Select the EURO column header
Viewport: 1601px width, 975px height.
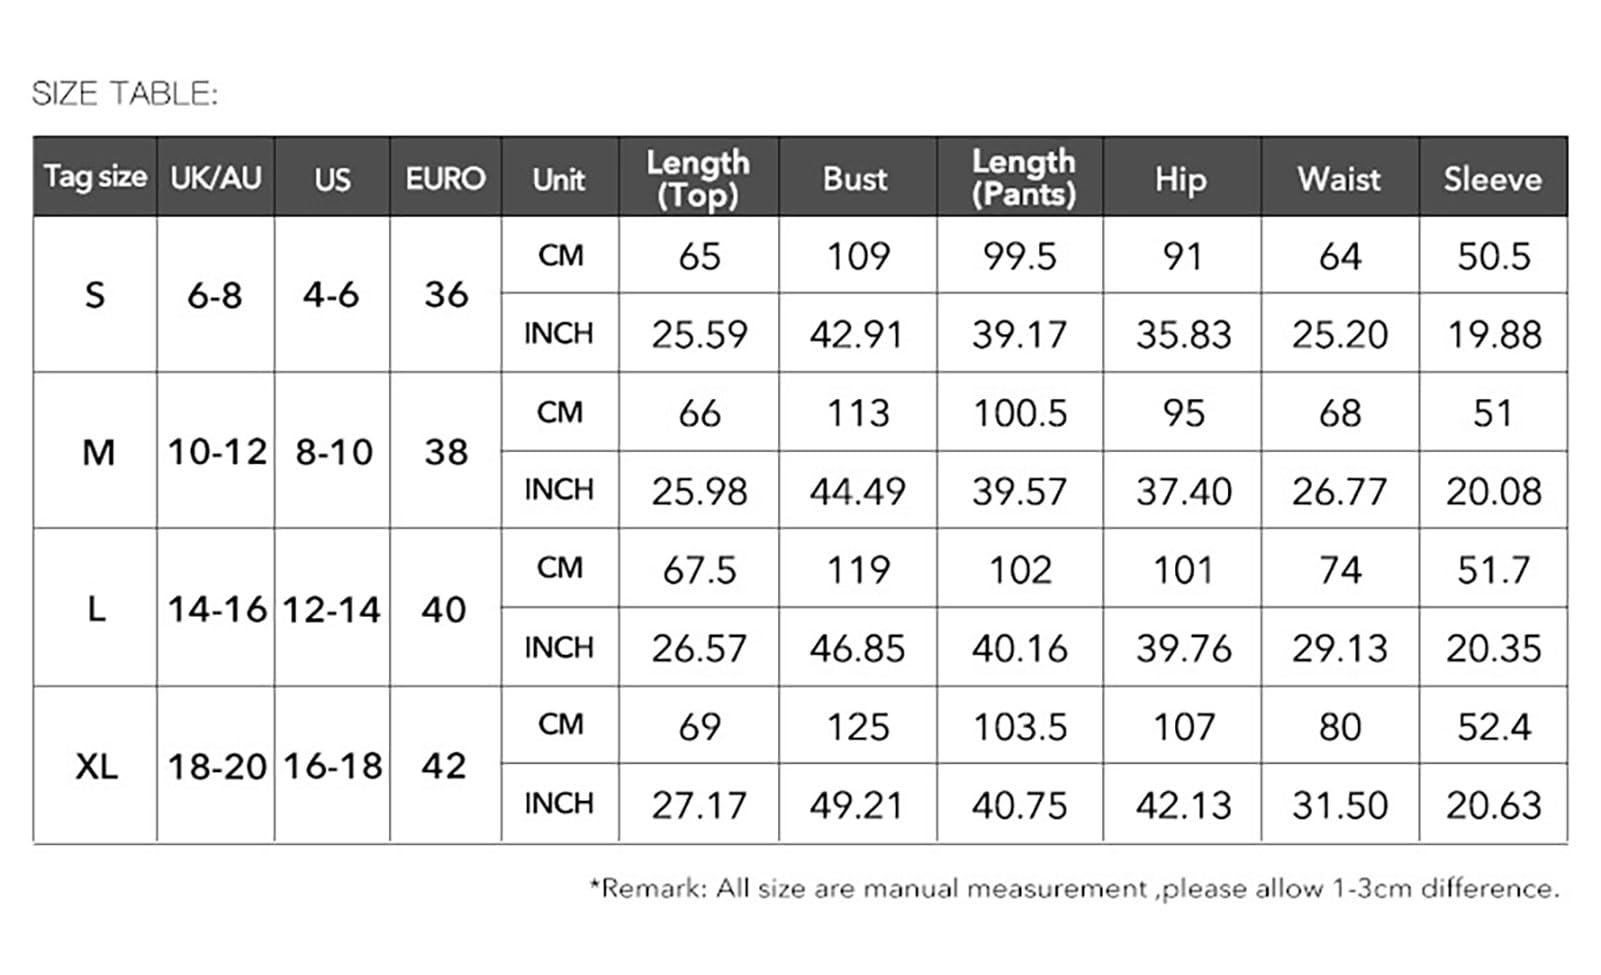pos(445,177)
